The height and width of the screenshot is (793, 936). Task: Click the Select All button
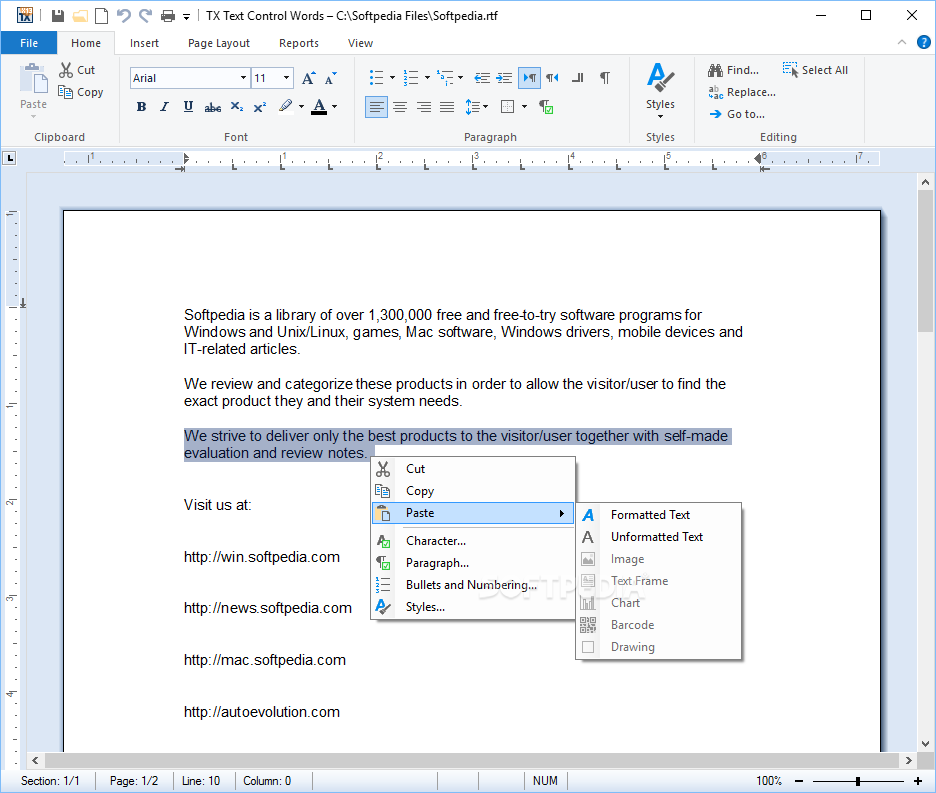point(815,70)
